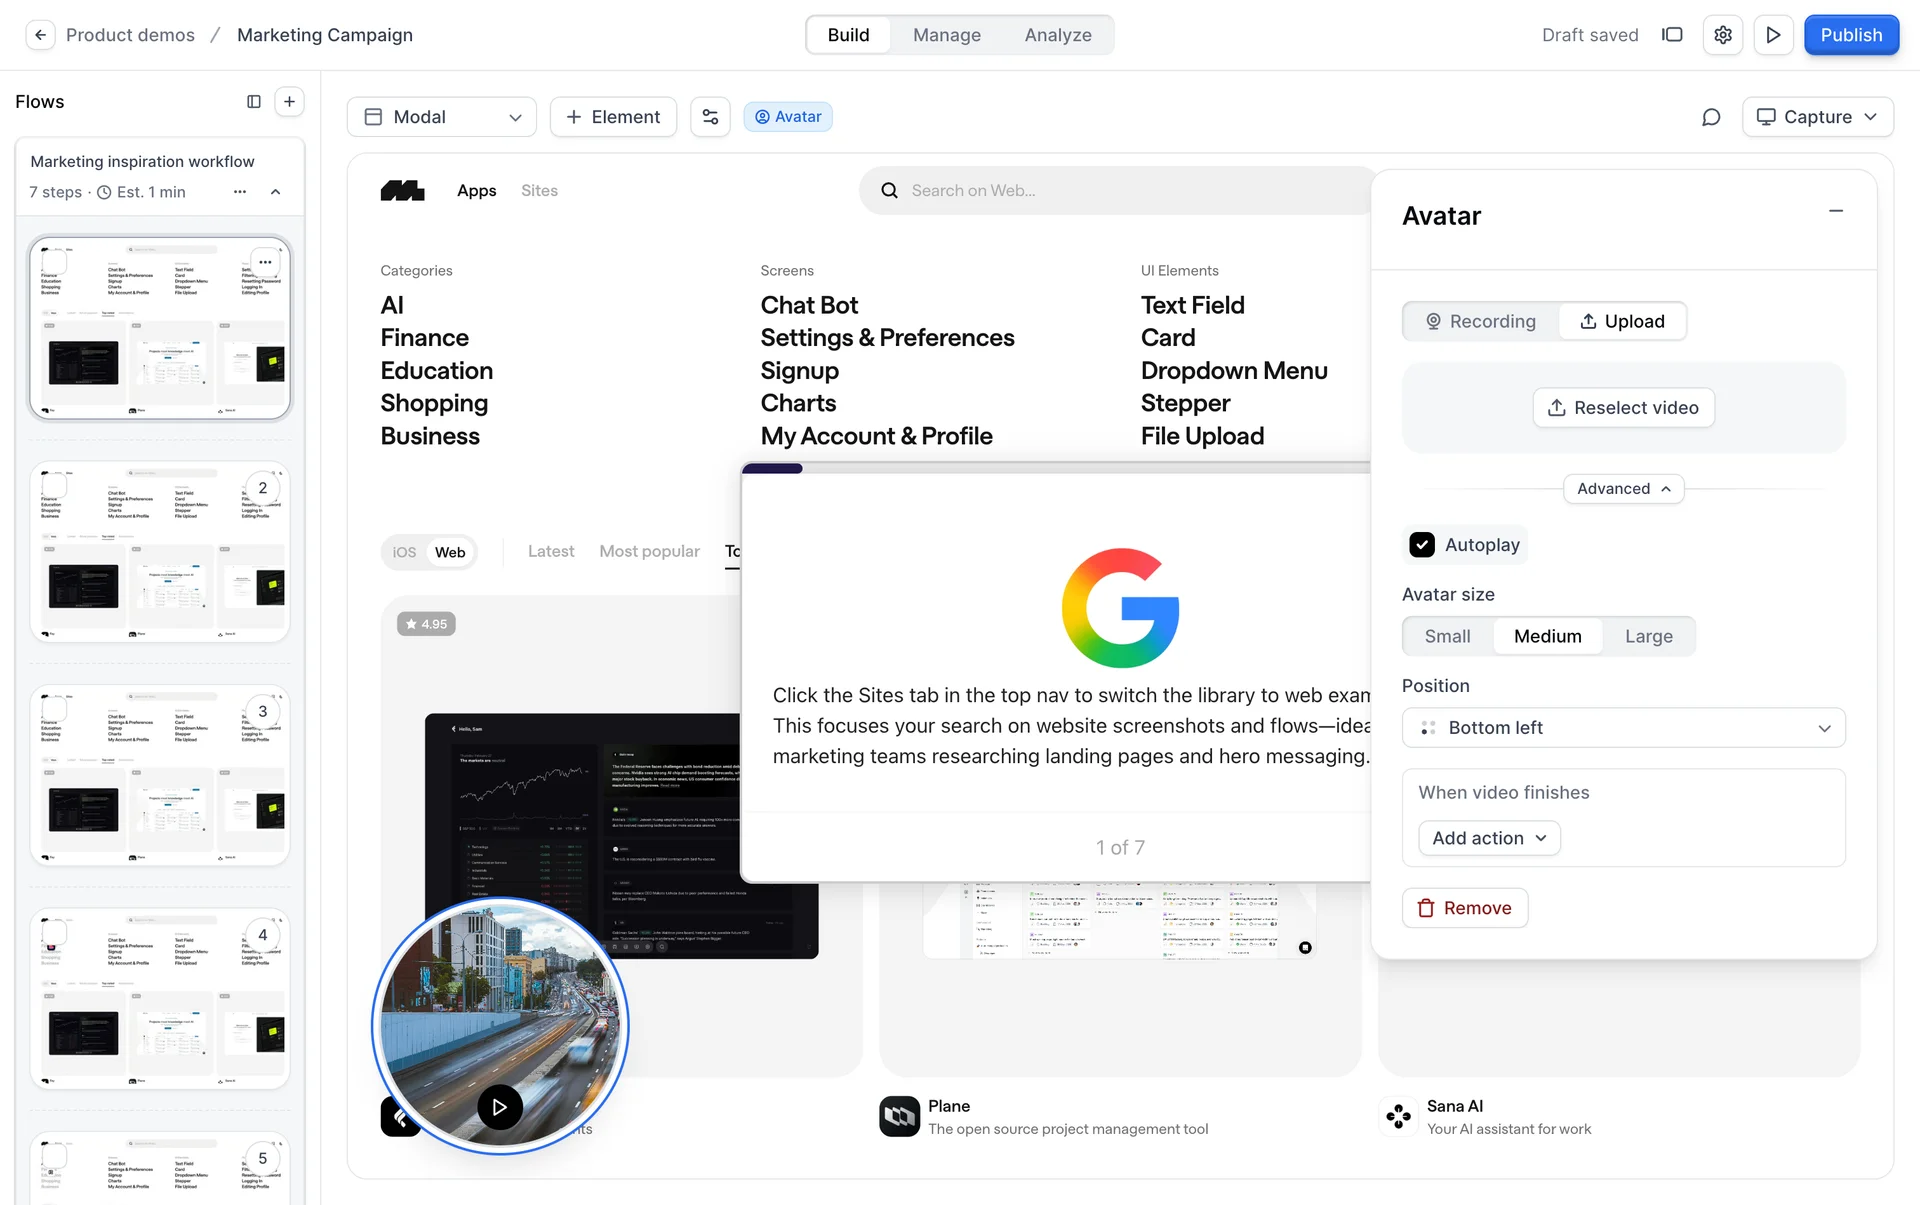Select Large avatar size
The image size is (1920, 1205).
click(x=1648, y=636)
